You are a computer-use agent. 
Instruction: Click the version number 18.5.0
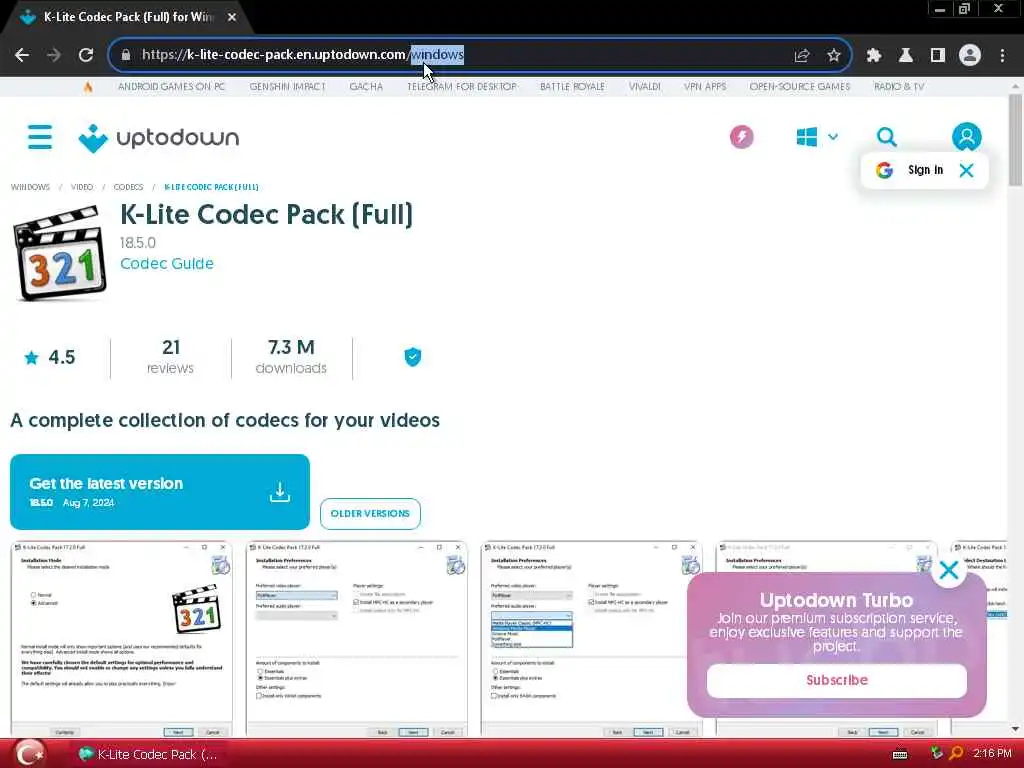[x=138, y=243]
